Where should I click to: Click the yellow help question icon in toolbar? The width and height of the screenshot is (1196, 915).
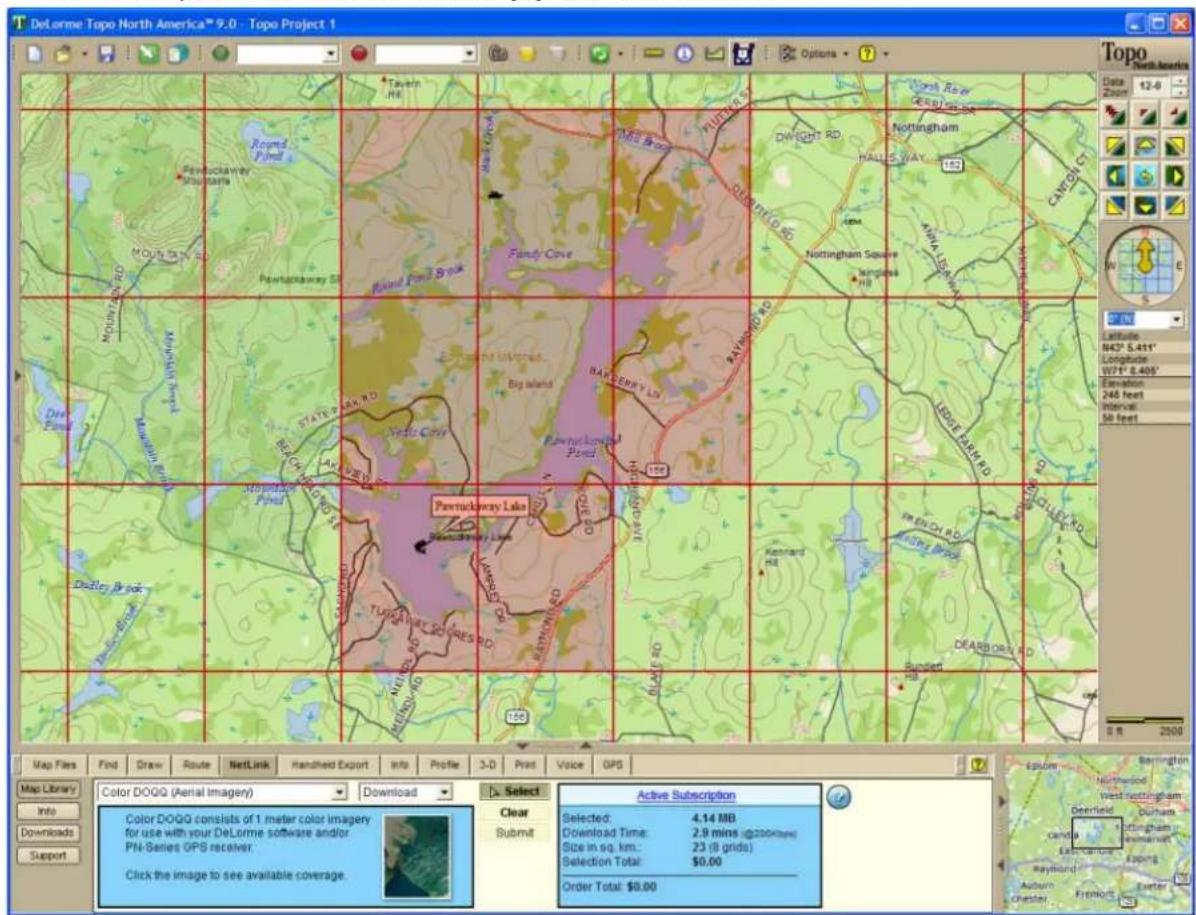click(x=867, y=54)
